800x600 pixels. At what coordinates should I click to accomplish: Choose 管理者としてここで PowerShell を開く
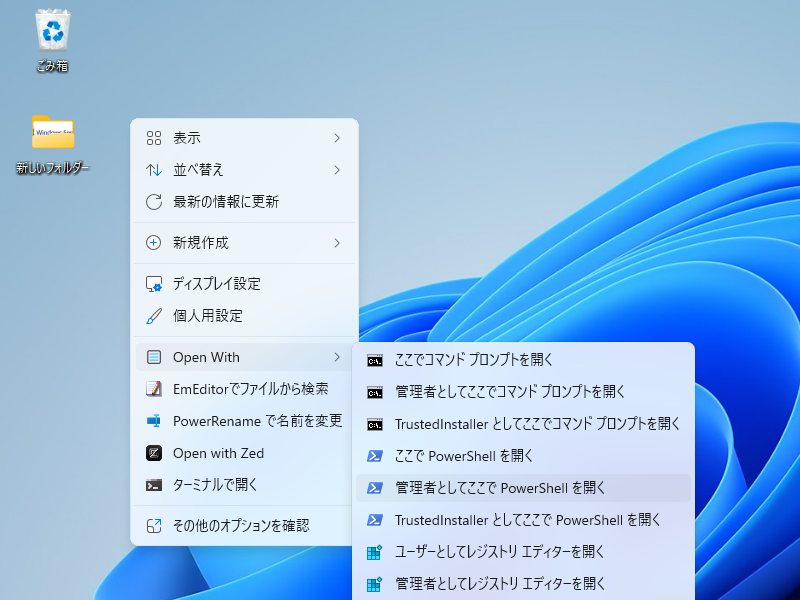(500, 488)
